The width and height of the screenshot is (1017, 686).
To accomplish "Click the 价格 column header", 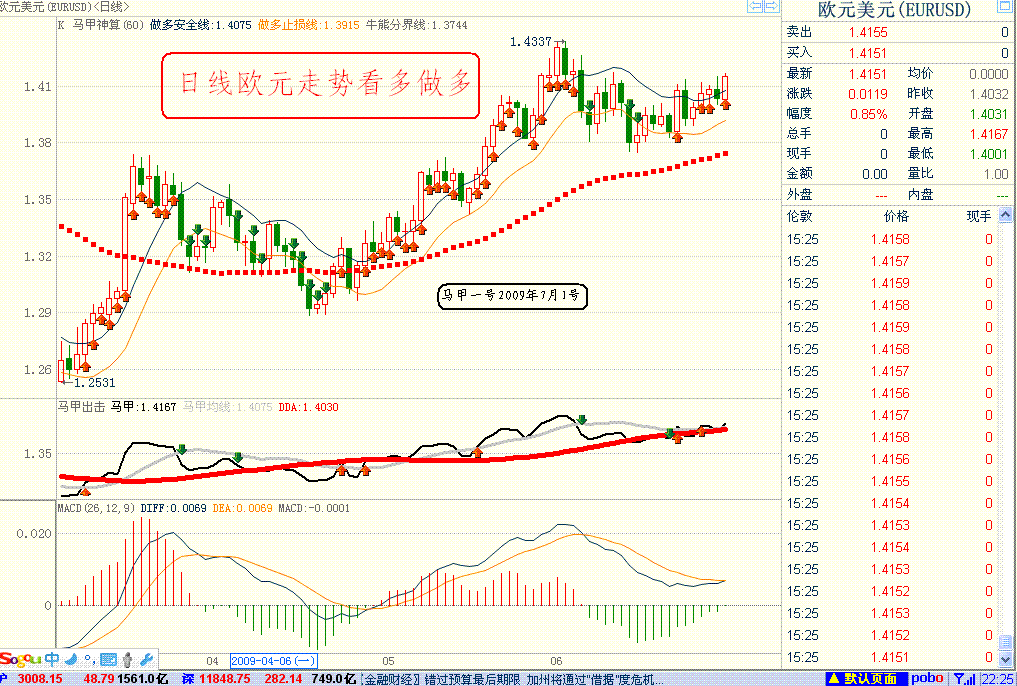I will tap(896, 216).
